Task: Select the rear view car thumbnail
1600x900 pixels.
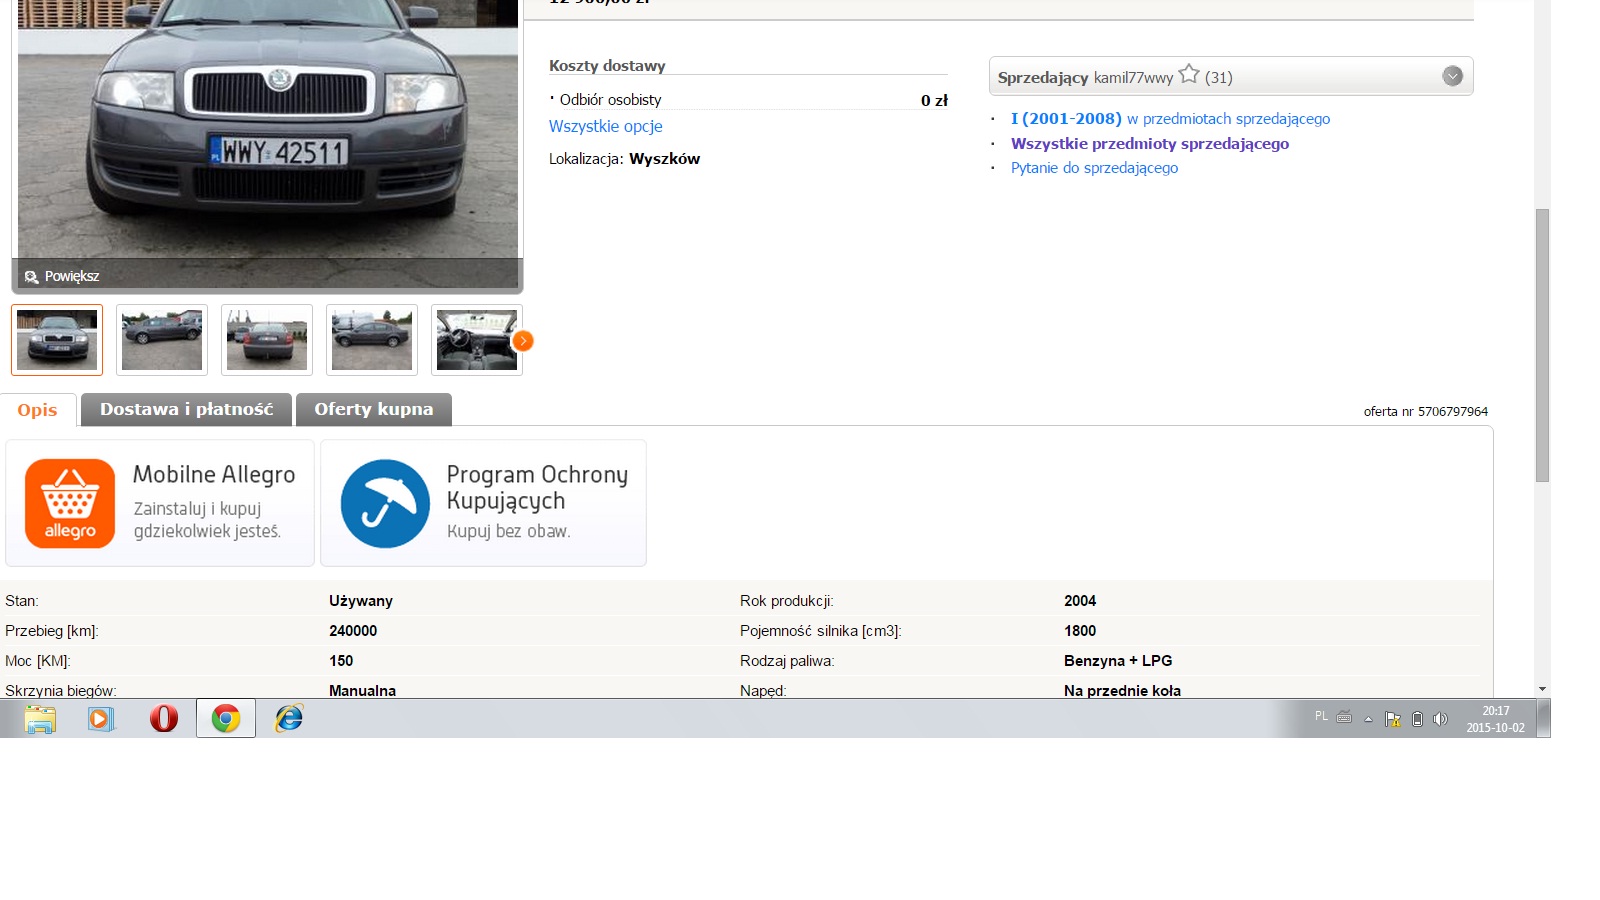Action: tap(267, 340)
